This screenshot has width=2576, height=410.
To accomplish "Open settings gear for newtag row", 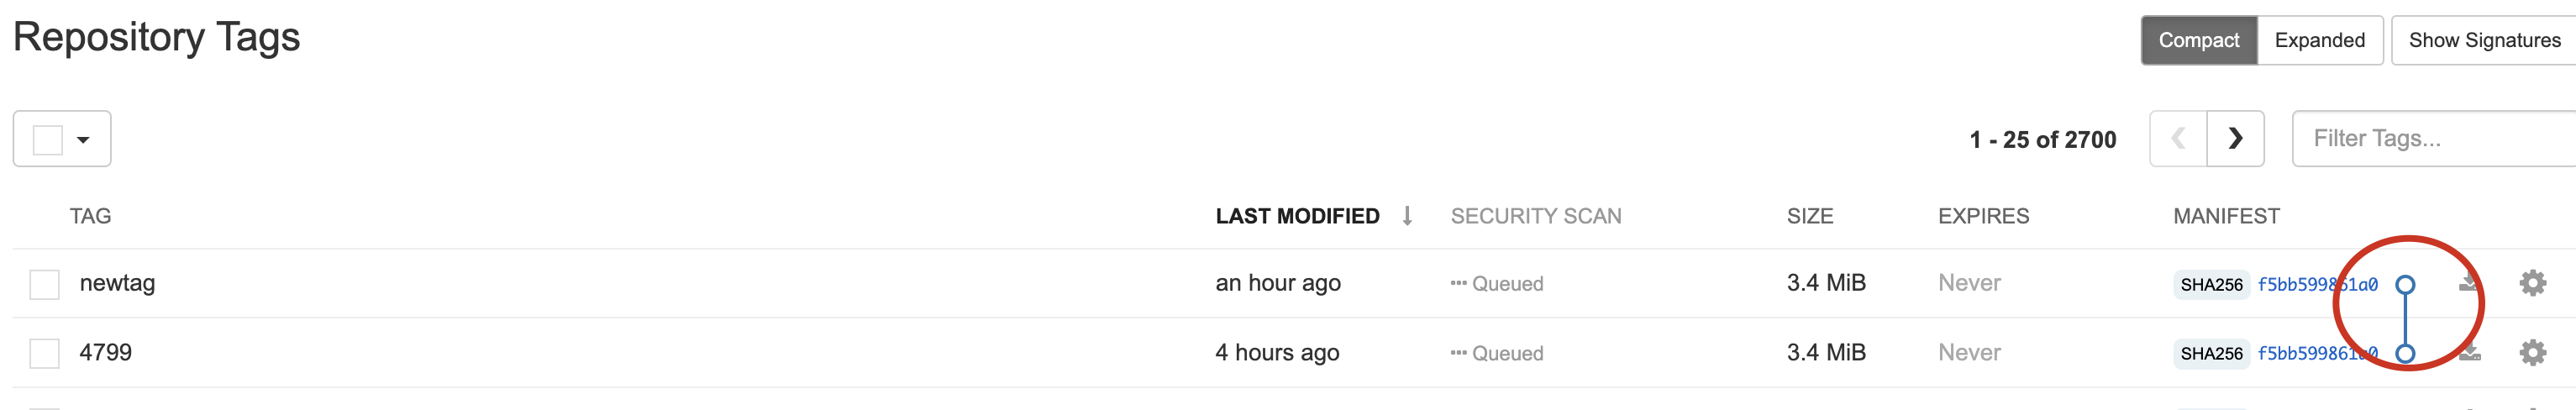I will (x=2532, y=283).
